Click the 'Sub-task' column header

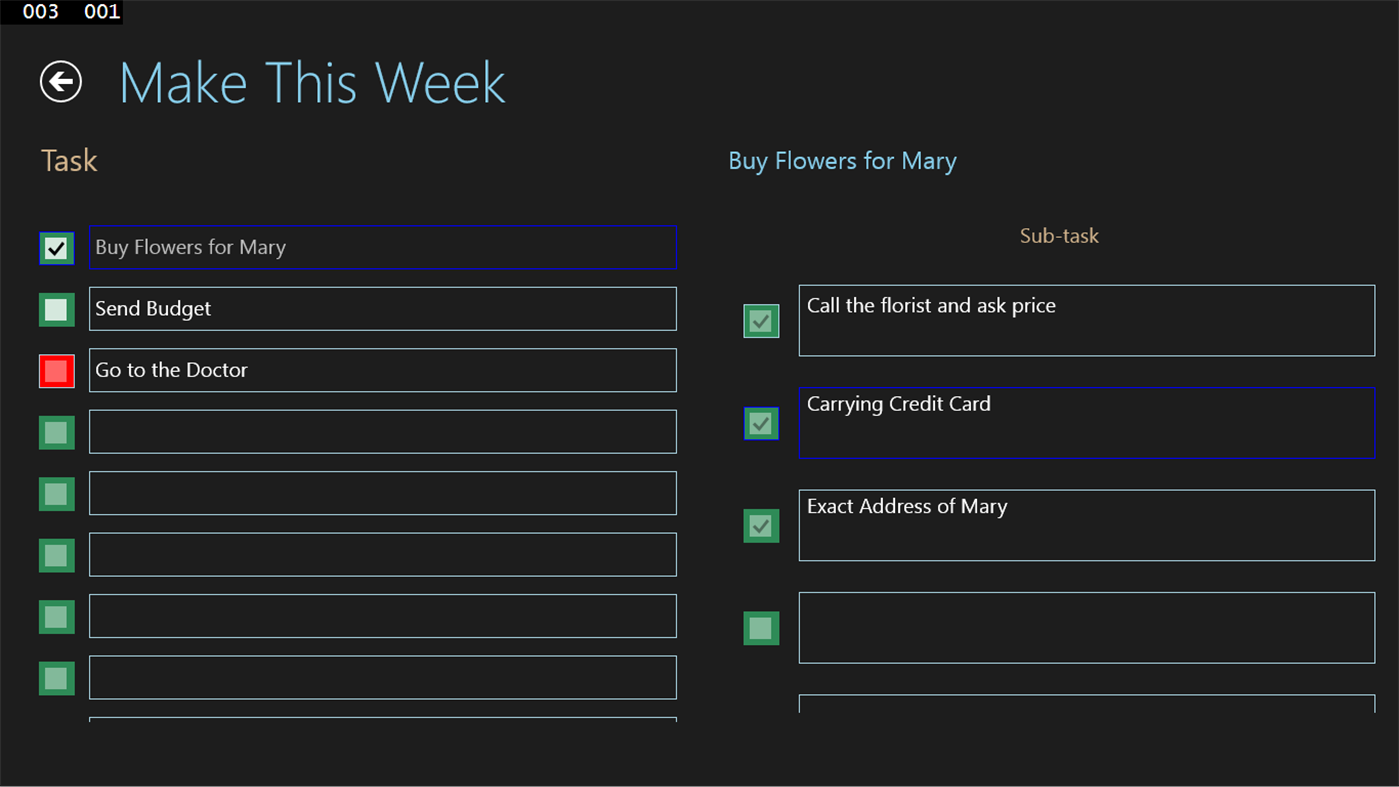click(1059, 236)
